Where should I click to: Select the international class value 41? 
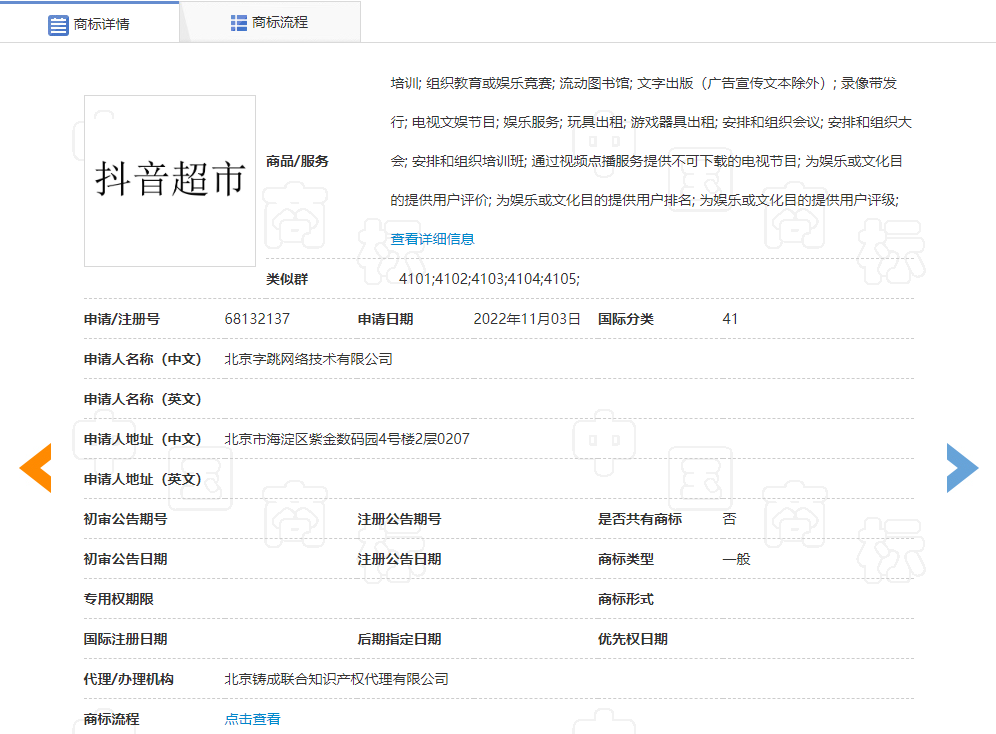pyautogui.click(x=730, y=319)
